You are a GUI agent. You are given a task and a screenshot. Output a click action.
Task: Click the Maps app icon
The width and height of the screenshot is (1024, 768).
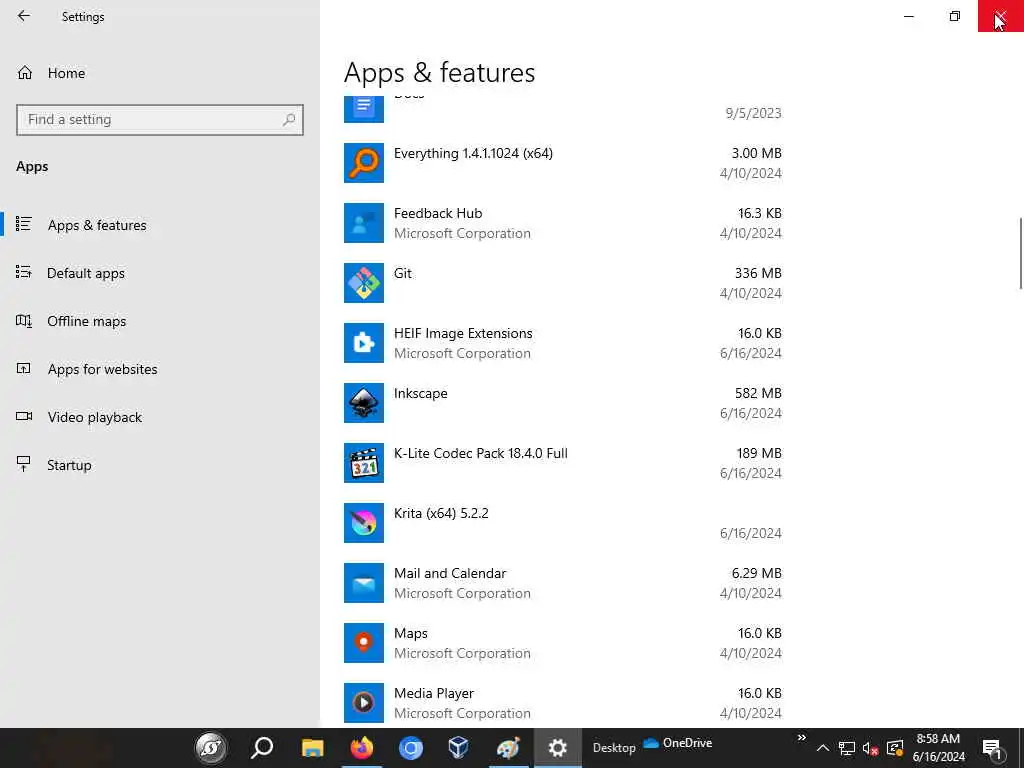click(x=364, y=643)
